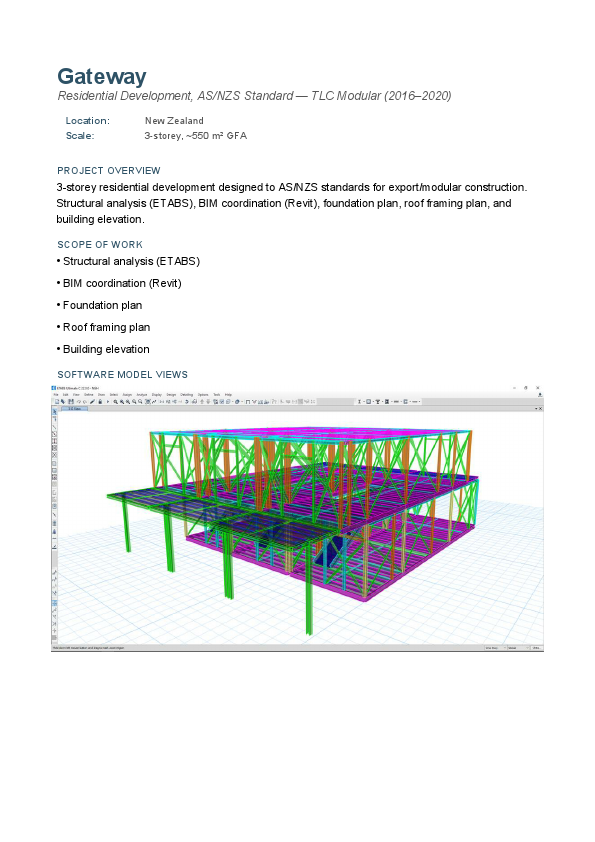595x842 pixels.
Task: Open the One Story dropdown in status bar
Action: click(495, 648)
